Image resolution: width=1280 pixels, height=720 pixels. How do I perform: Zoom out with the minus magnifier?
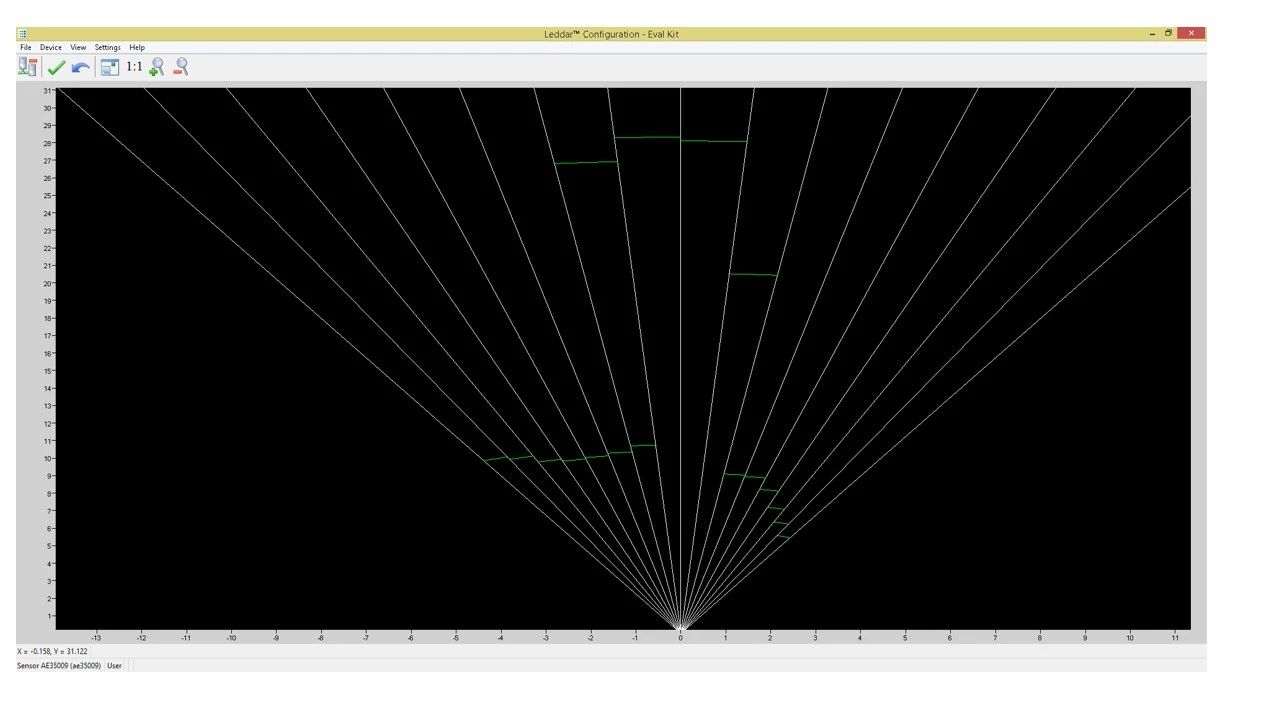[181, 67]
